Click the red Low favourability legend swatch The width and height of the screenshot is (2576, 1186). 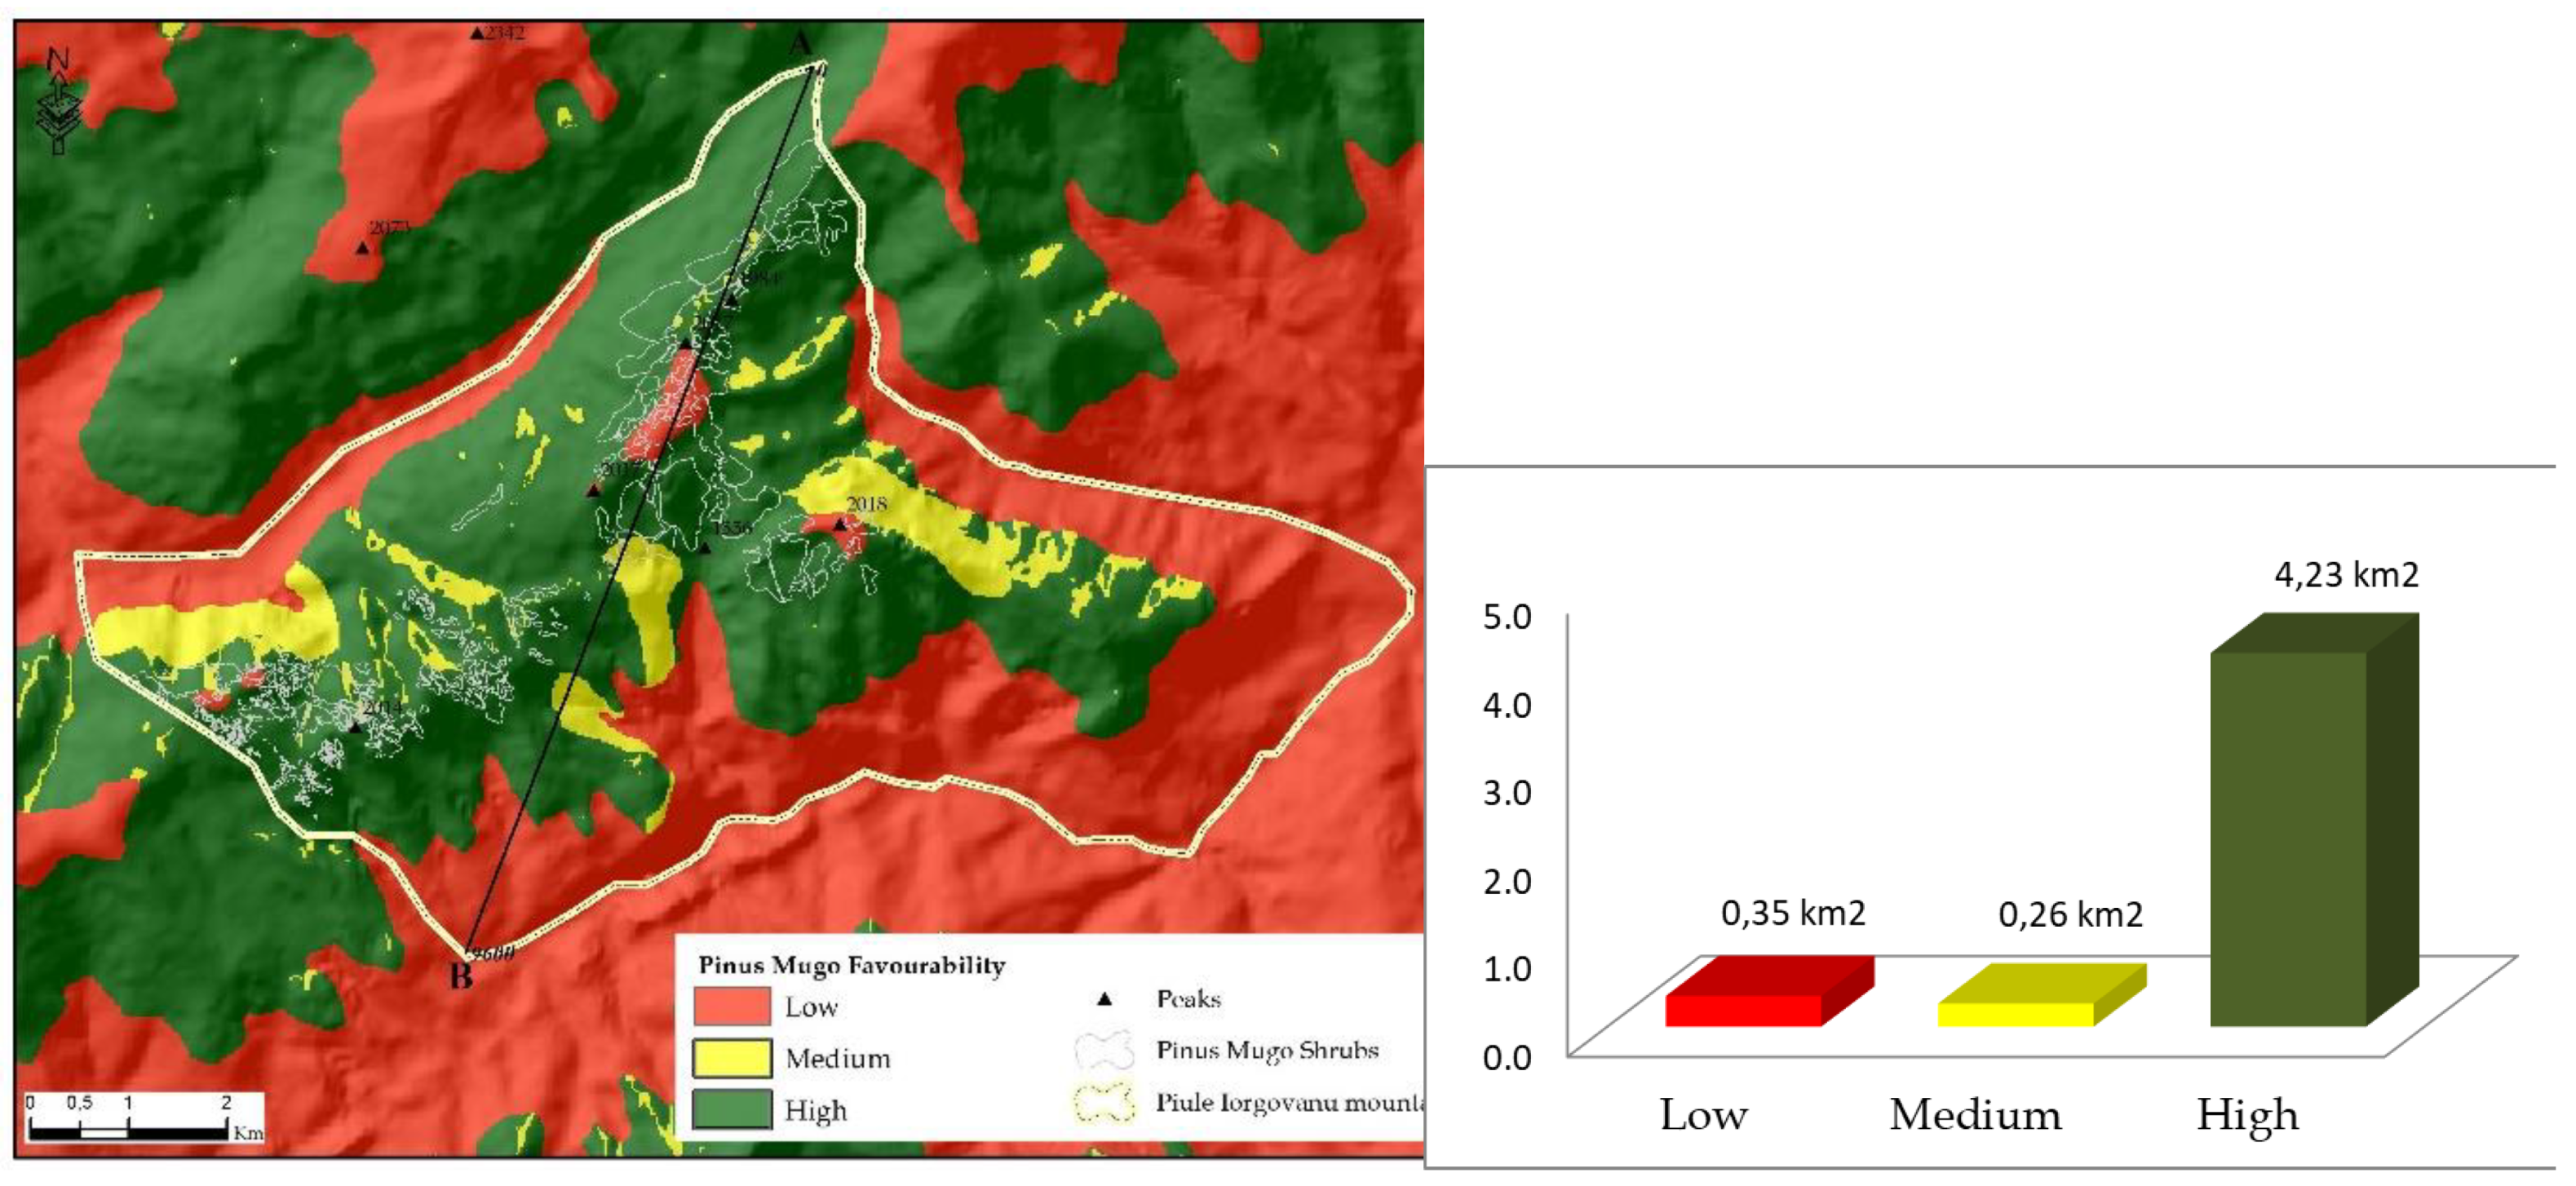pos(732,1006)
